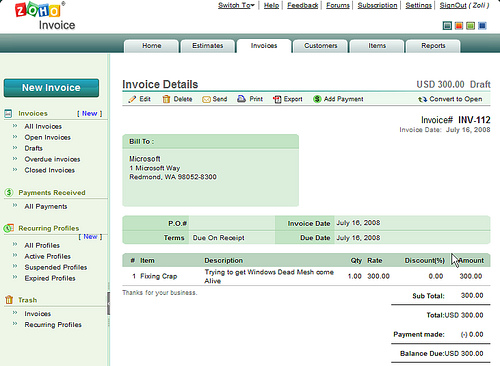The image size is (500, 366).
Task: Click the Add Payment dollar icon
Action: (317, 99)
